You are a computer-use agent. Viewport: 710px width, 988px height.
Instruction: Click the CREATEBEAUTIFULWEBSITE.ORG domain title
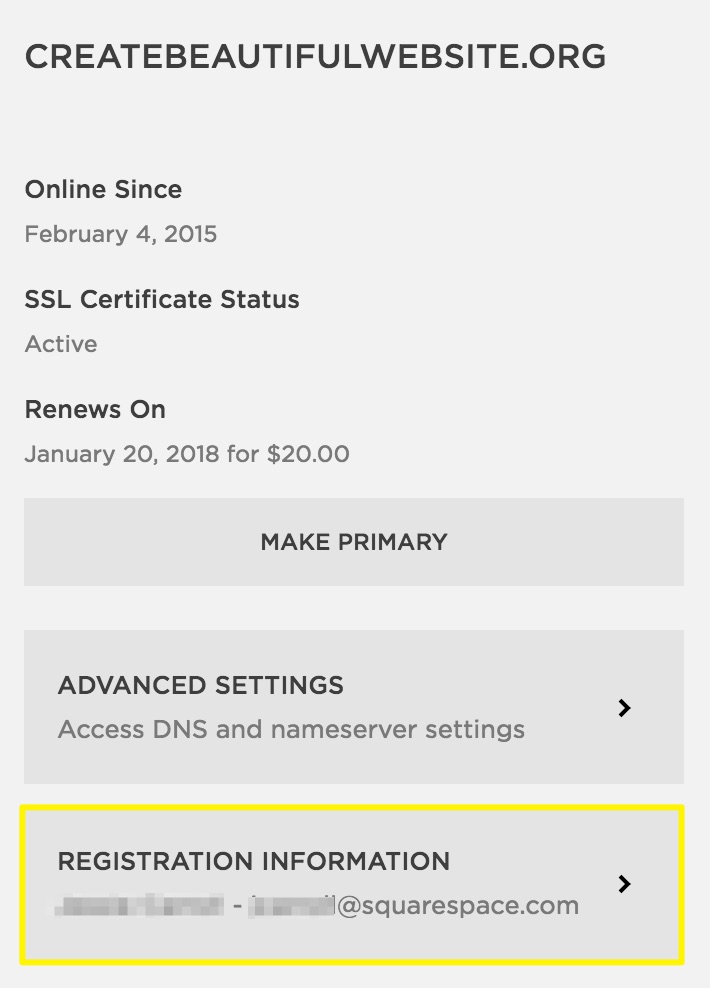pos(315,57)
